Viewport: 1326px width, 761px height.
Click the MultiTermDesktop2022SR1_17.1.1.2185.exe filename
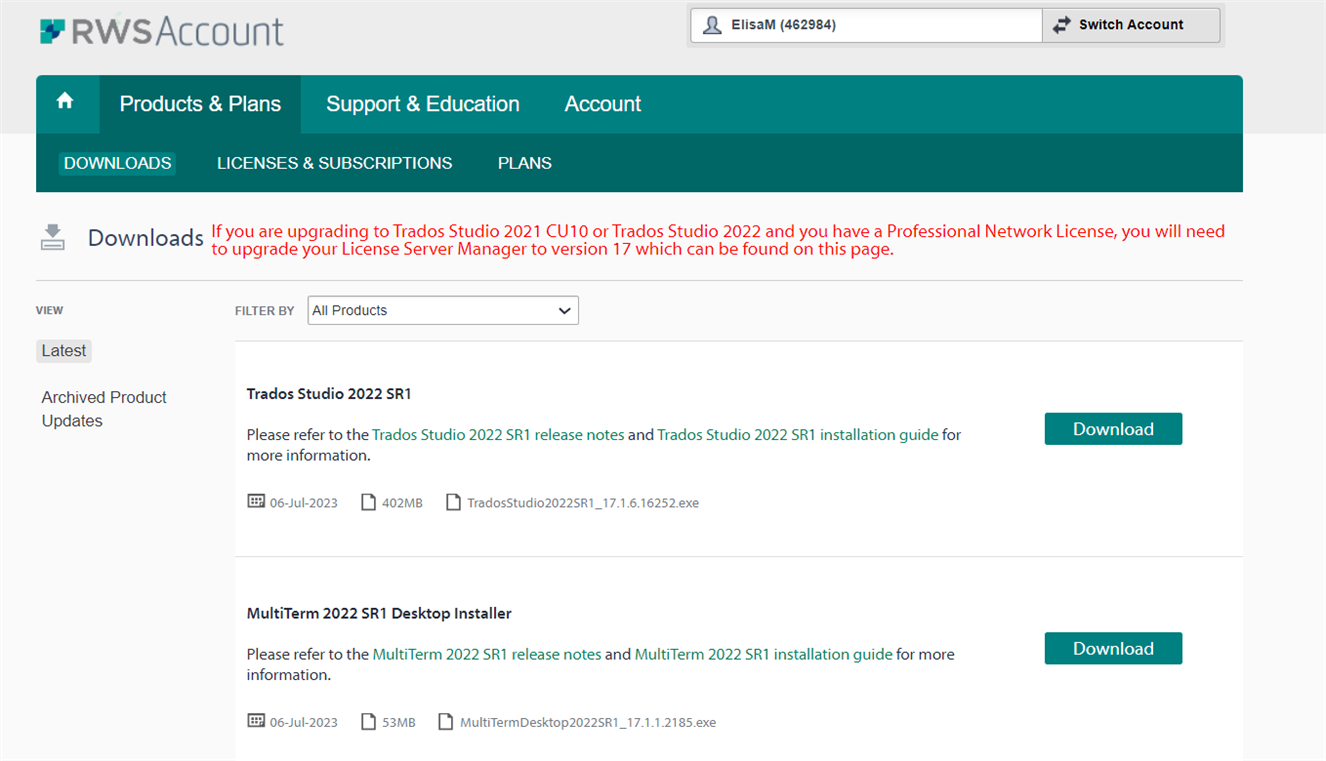[x=588, y=722]
